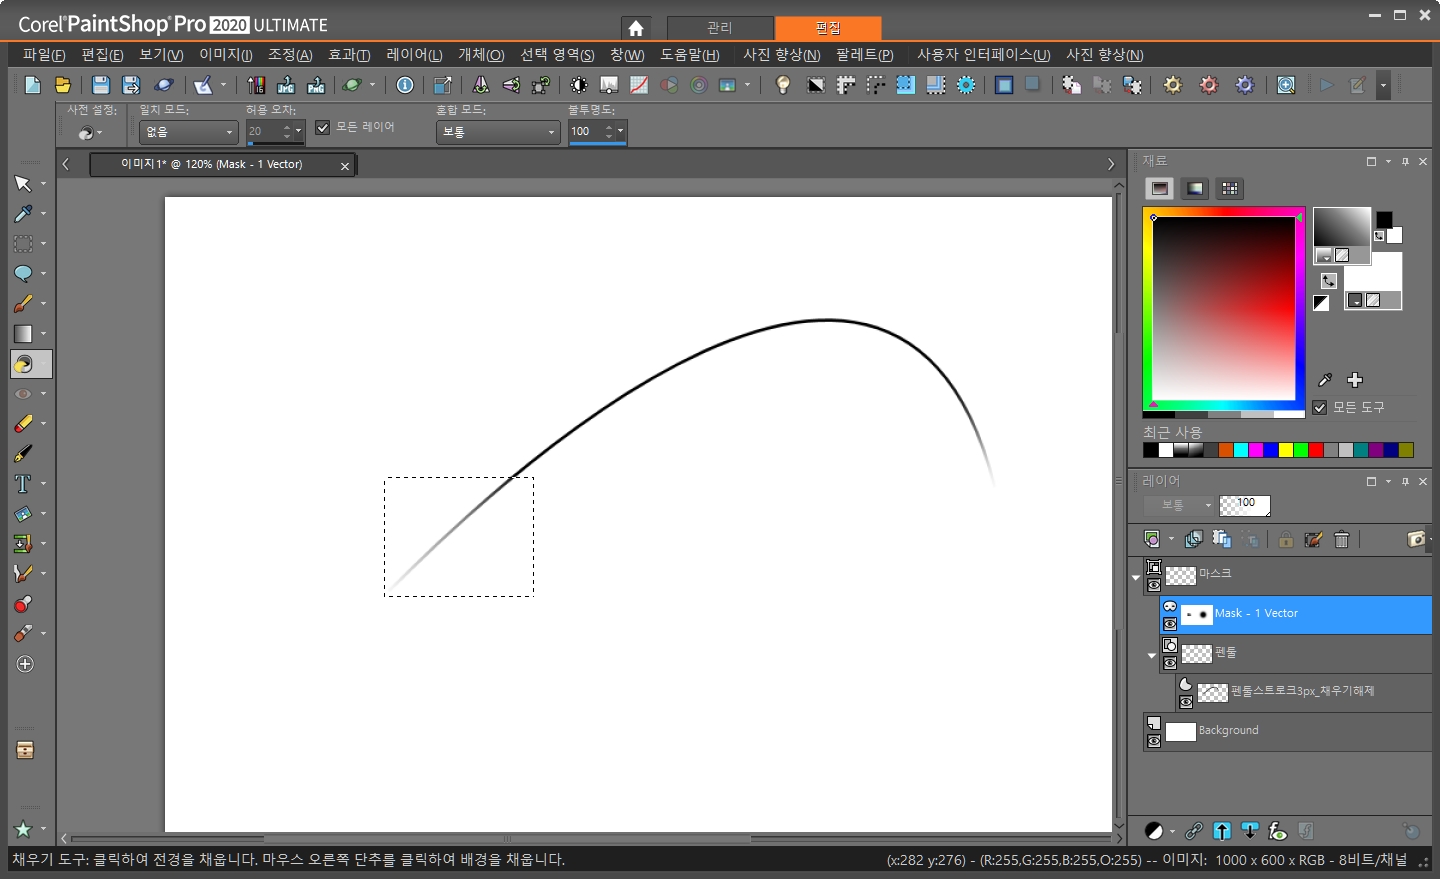The image size is (1440, 879).
Task: Collapse the 마스크 layer group
Action: pyautogui.click(x=1136, y=577)
